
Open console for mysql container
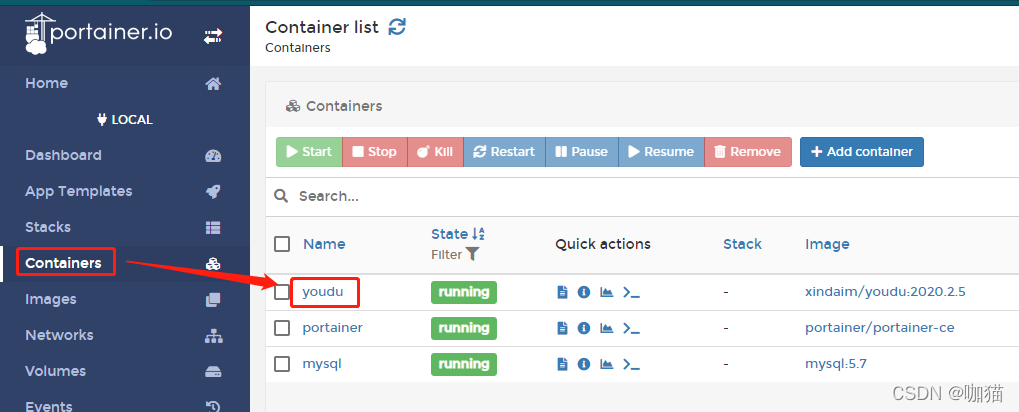[x=631, y=365]
